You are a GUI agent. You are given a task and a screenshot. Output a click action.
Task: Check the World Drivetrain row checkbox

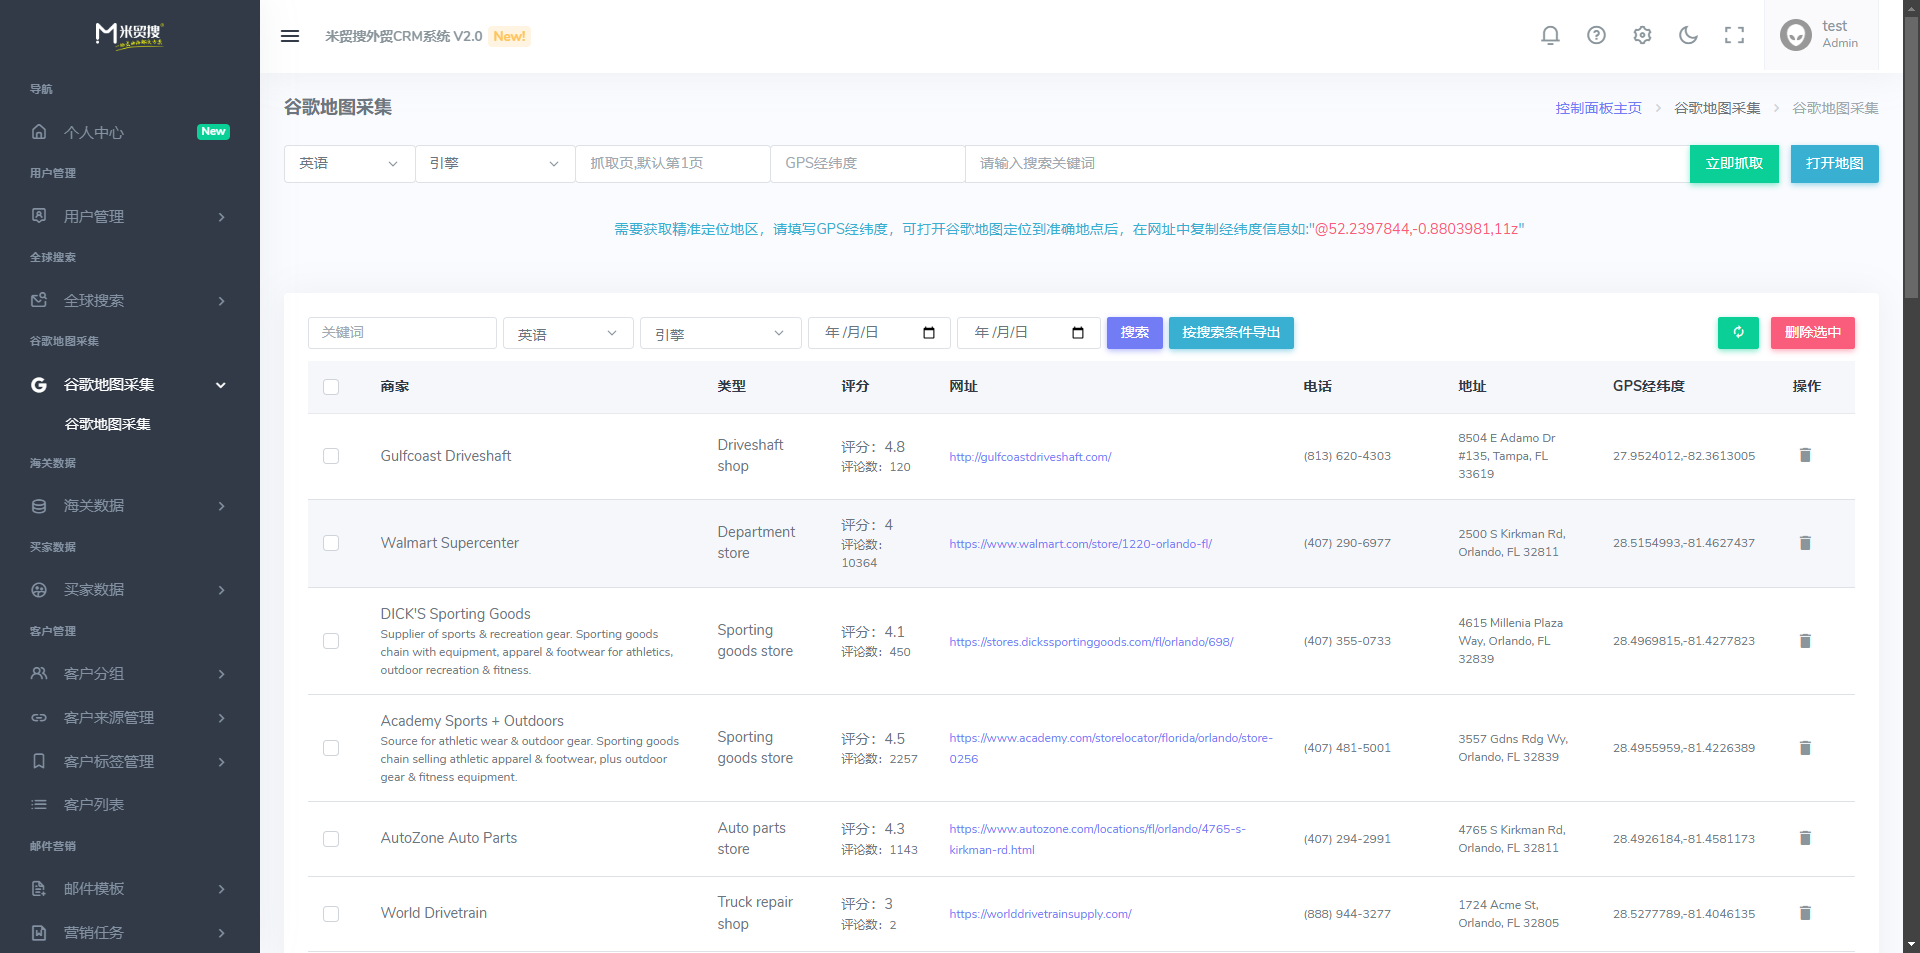click(x=331, y=914)
